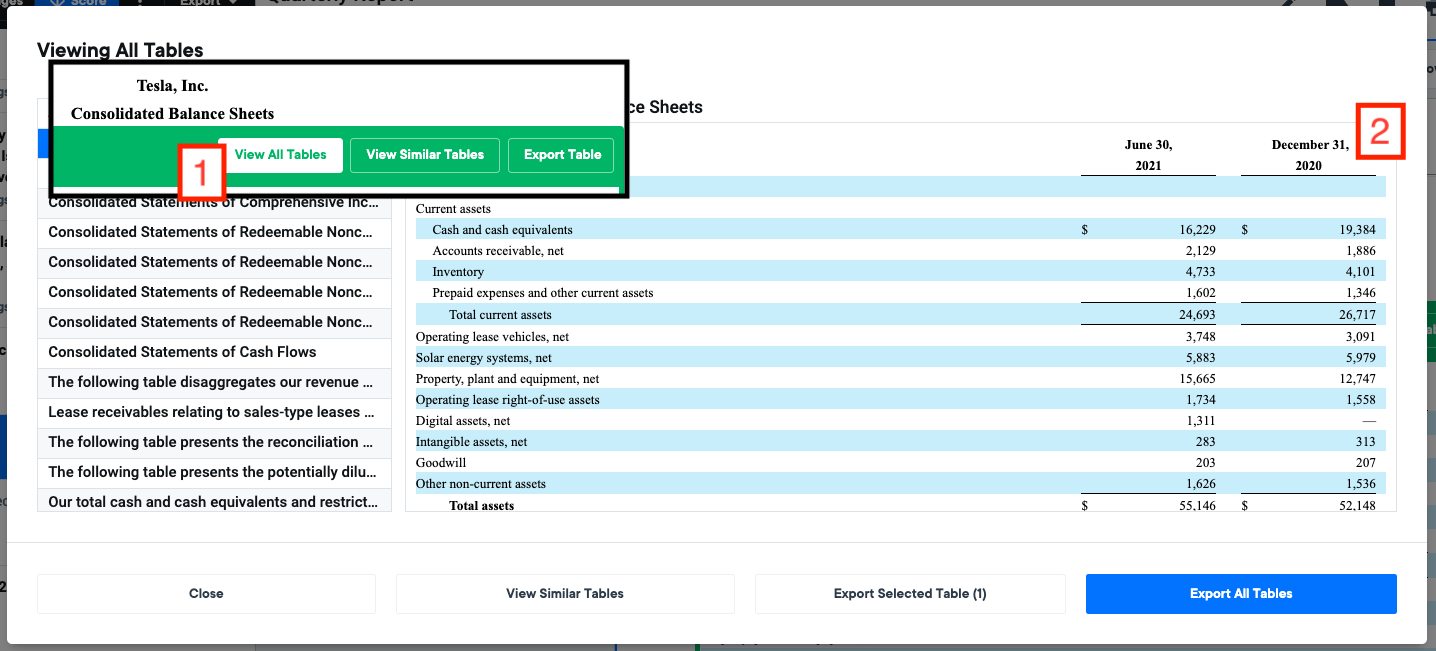Click the green Export Table button
Viewport: 1436px width, 651px height.
562,155
